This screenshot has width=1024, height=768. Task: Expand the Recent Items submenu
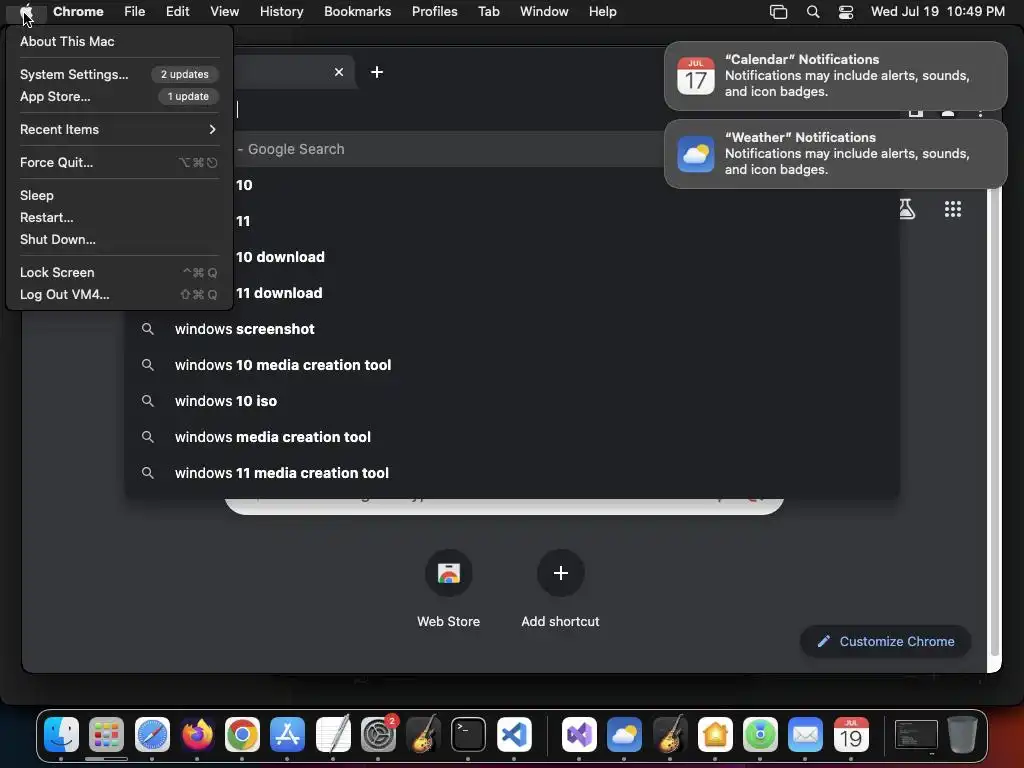tap(119, 129)
